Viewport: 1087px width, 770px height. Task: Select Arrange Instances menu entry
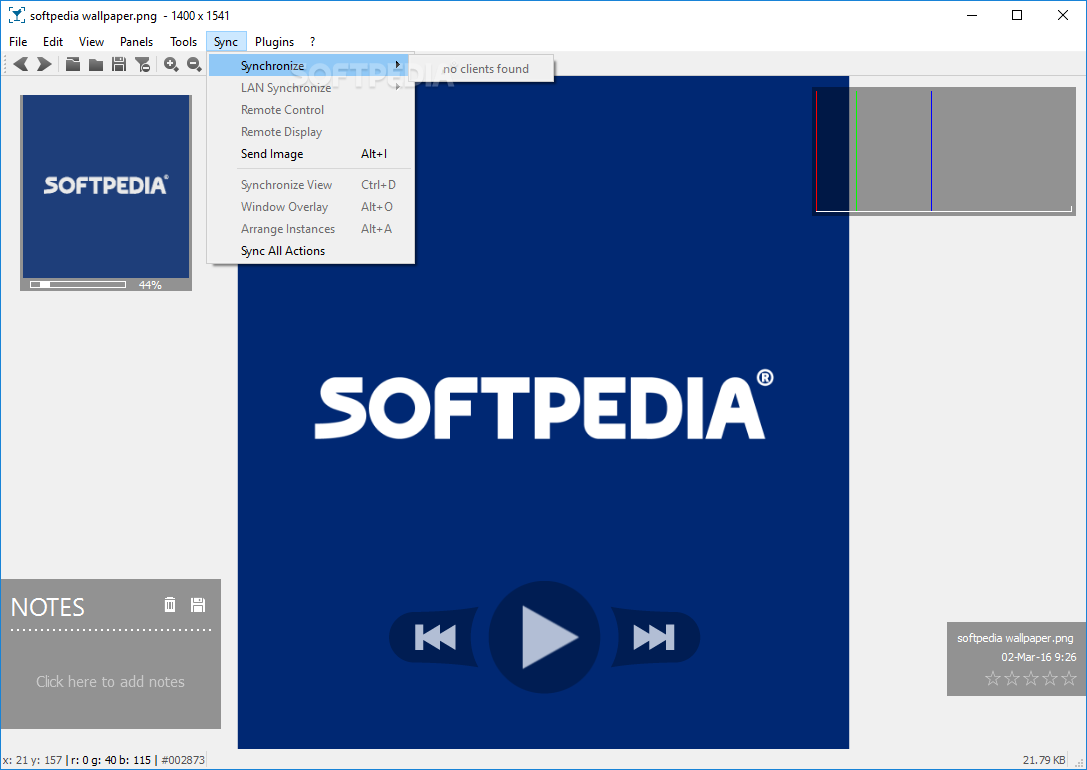click(x=309, y=229)
